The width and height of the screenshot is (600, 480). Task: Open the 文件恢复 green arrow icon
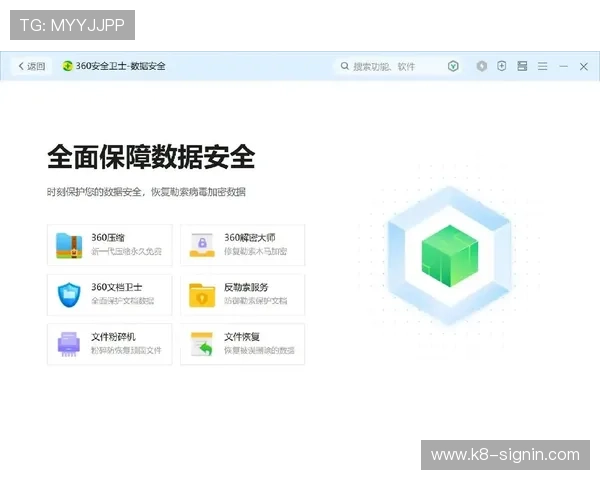(202, 344)
